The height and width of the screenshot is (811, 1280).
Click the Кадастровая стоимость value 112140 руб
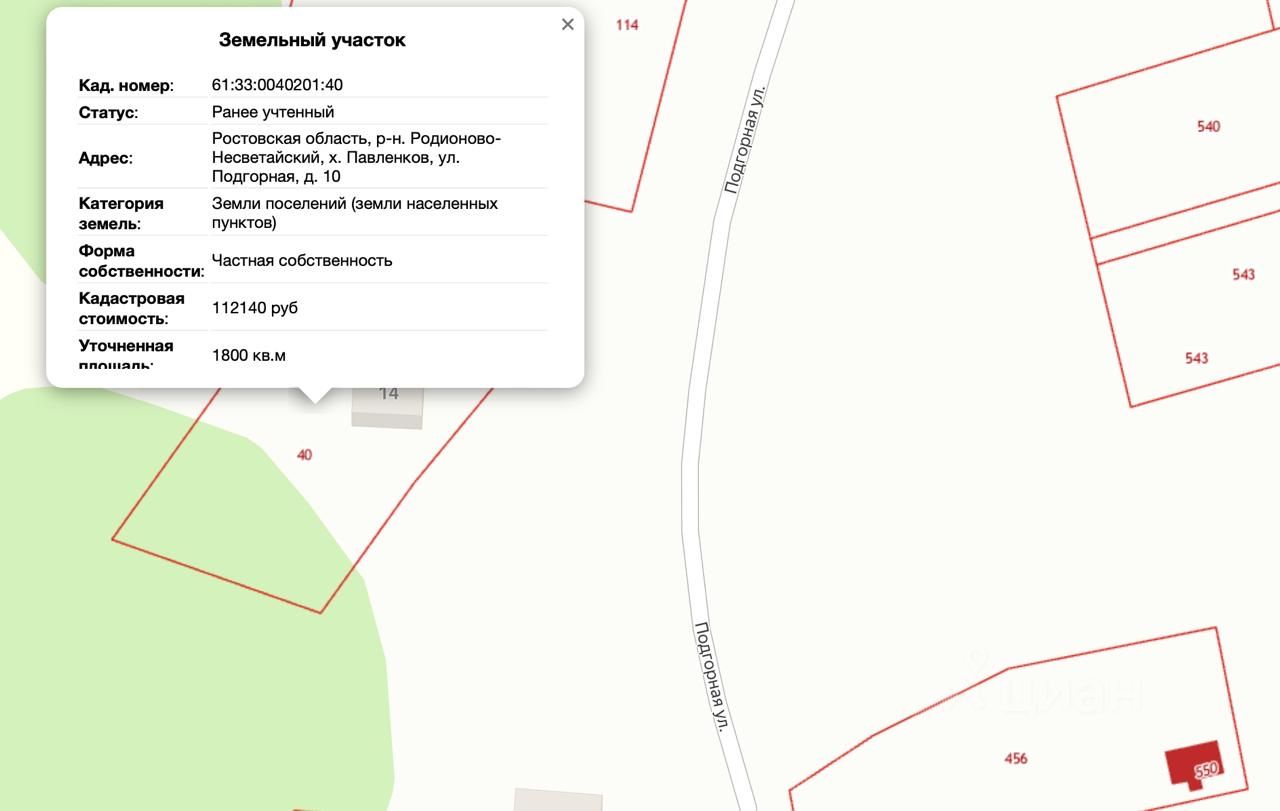(x=255, y=308)
